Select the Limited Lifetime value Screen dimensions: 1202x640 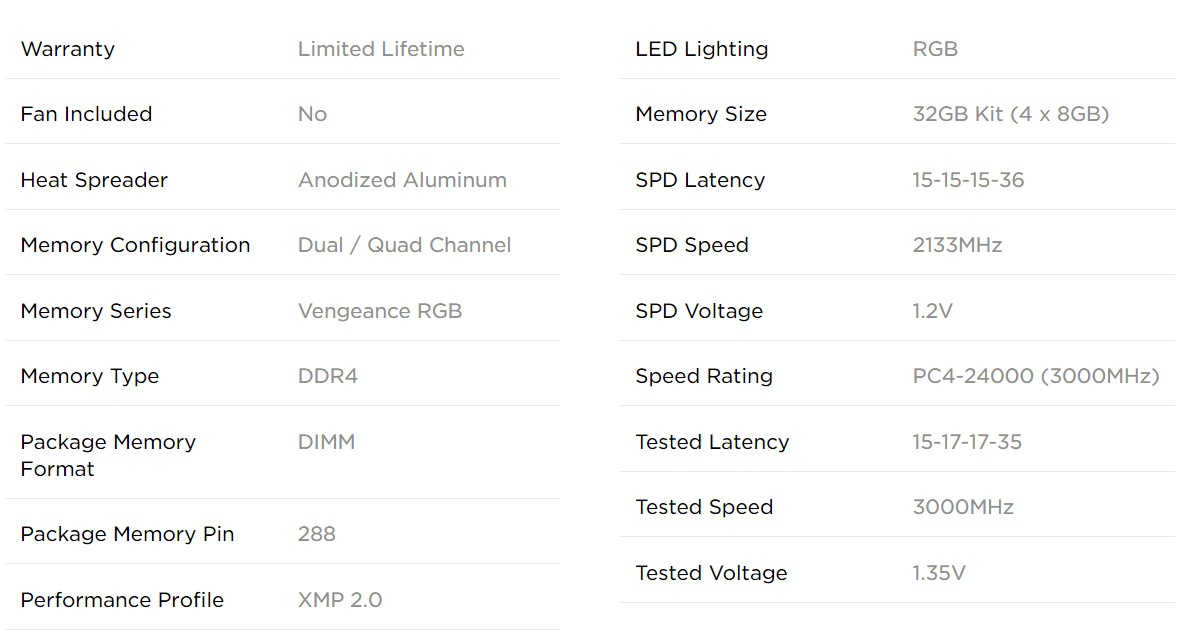point(381,49)
